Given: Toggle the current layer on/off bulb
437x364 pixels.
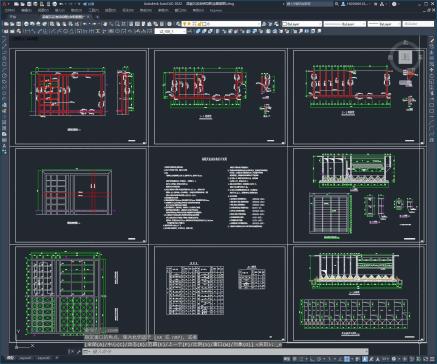Looking at the screenshot, I should pos(184,24).
